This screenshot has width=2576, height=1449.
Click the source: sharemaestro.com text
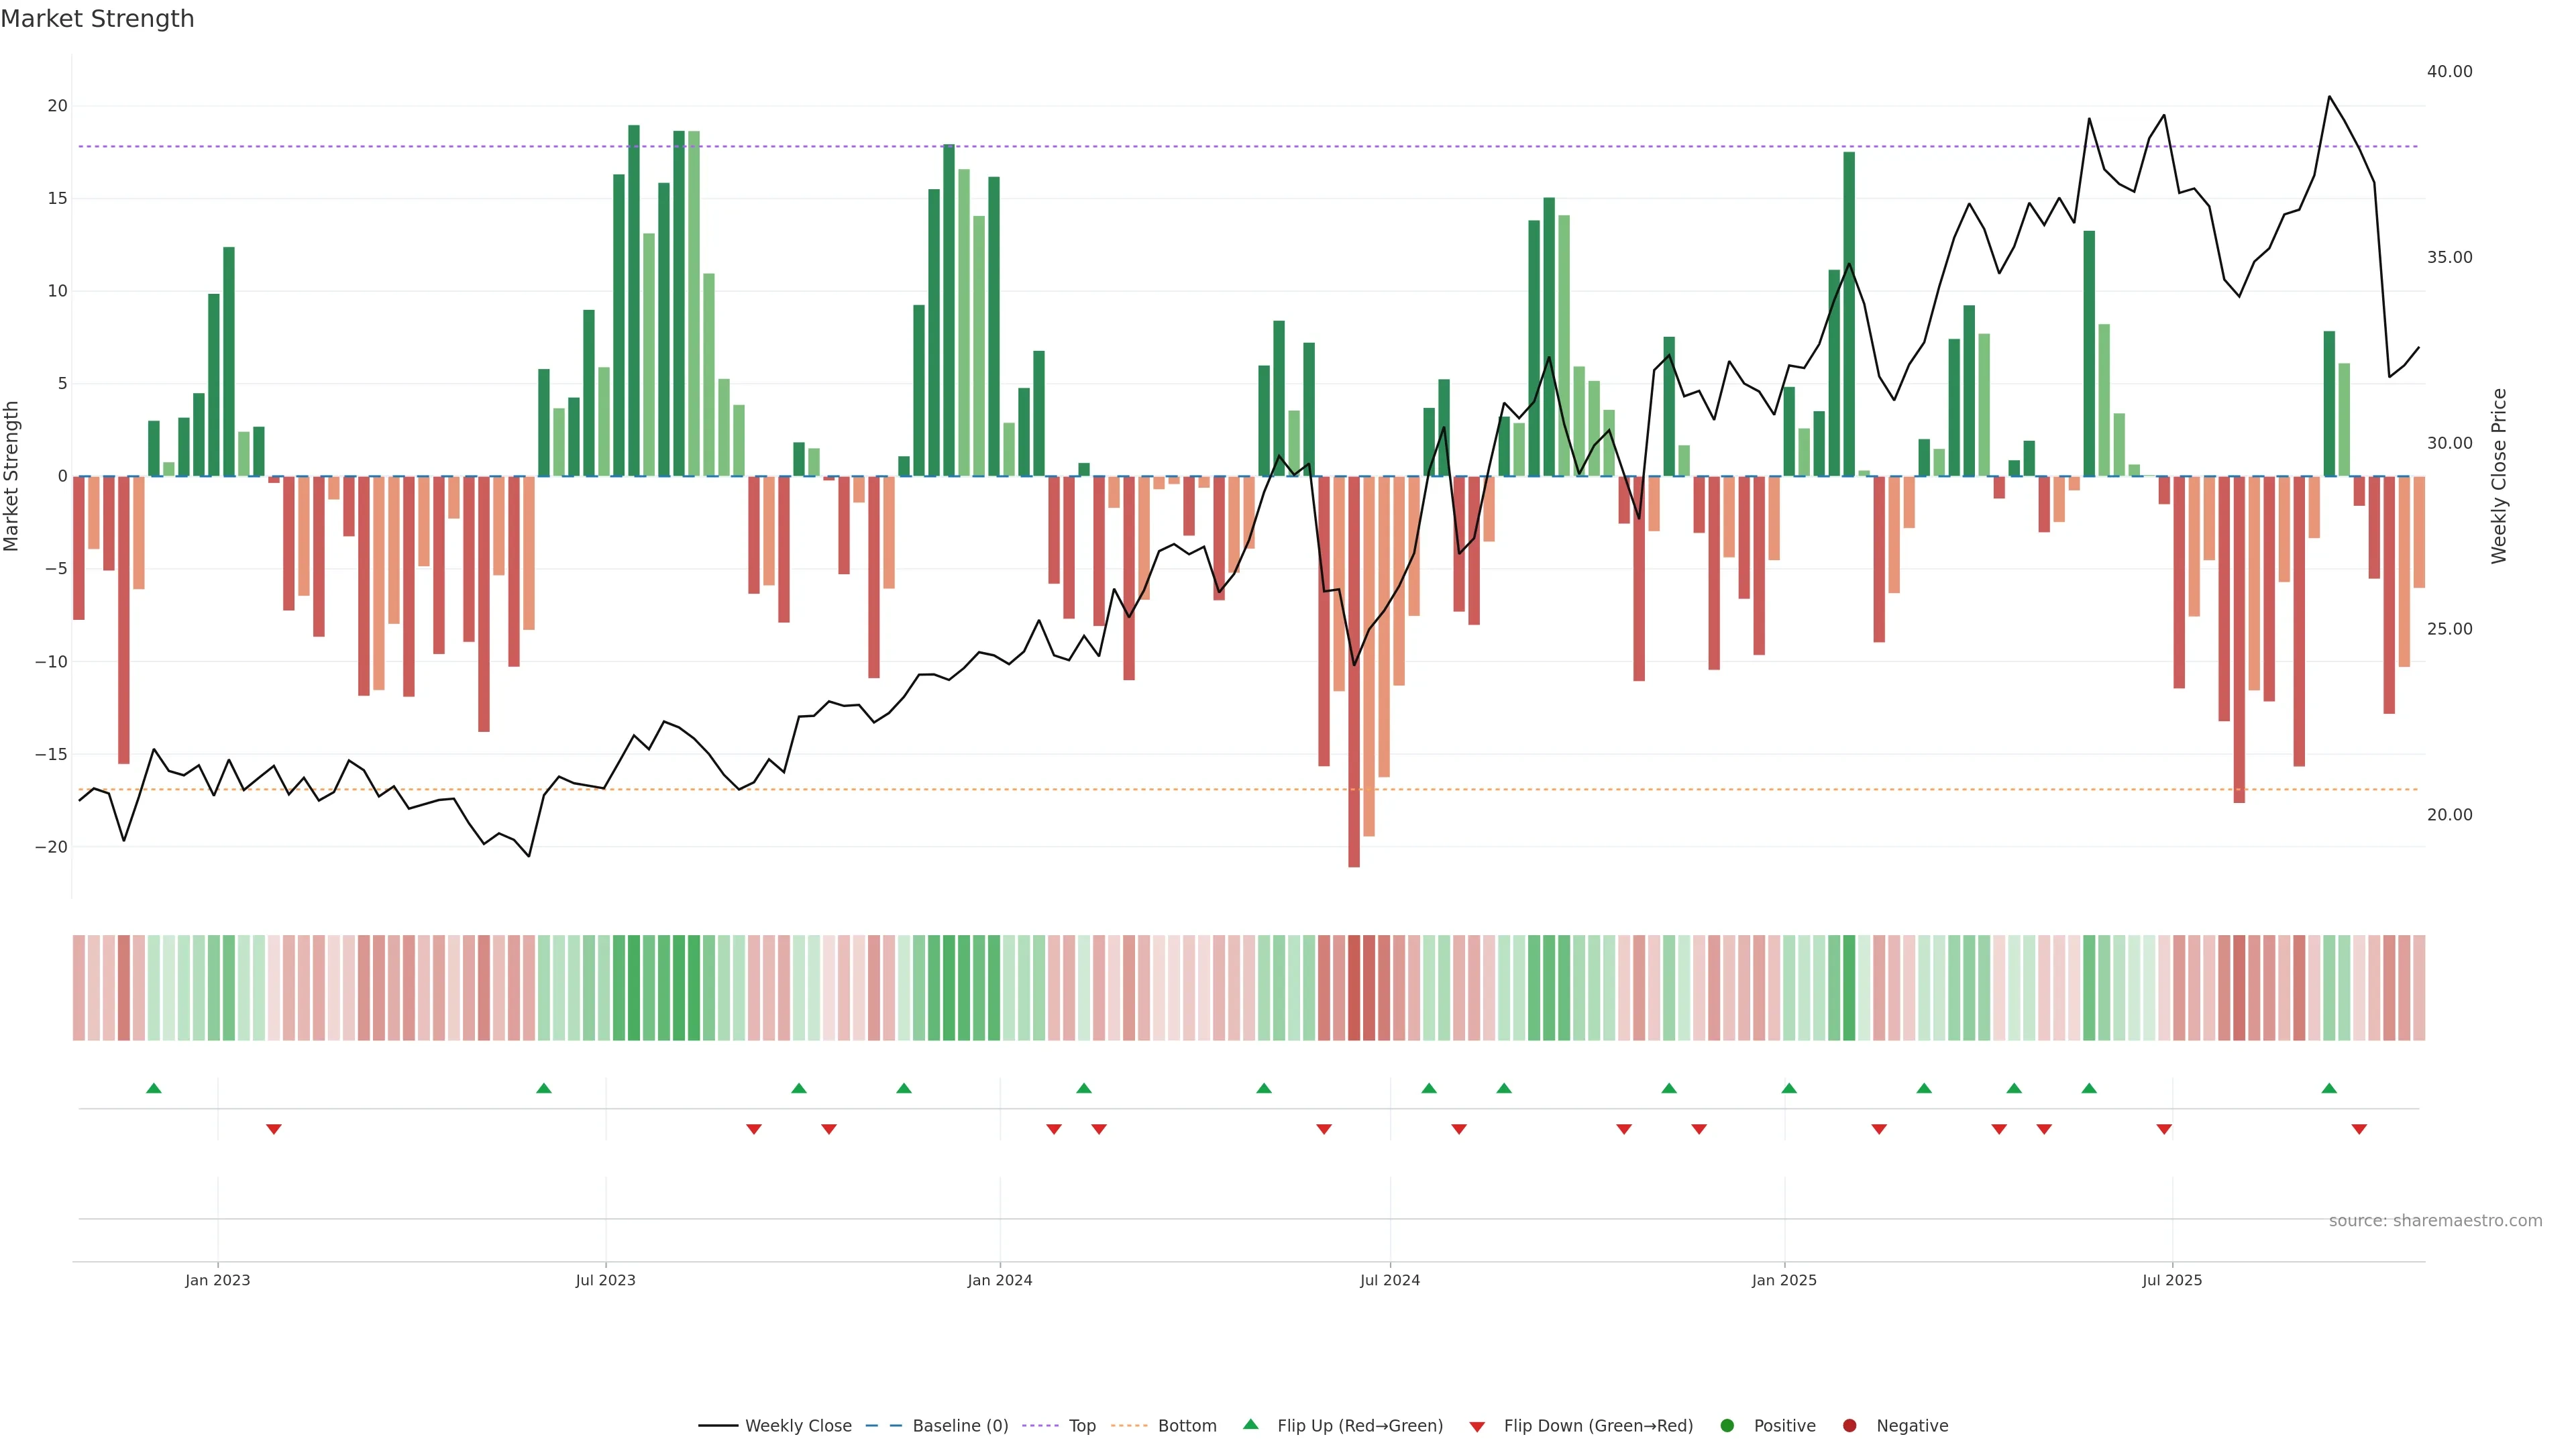pyautogui.click(x=2435, y=1221)
